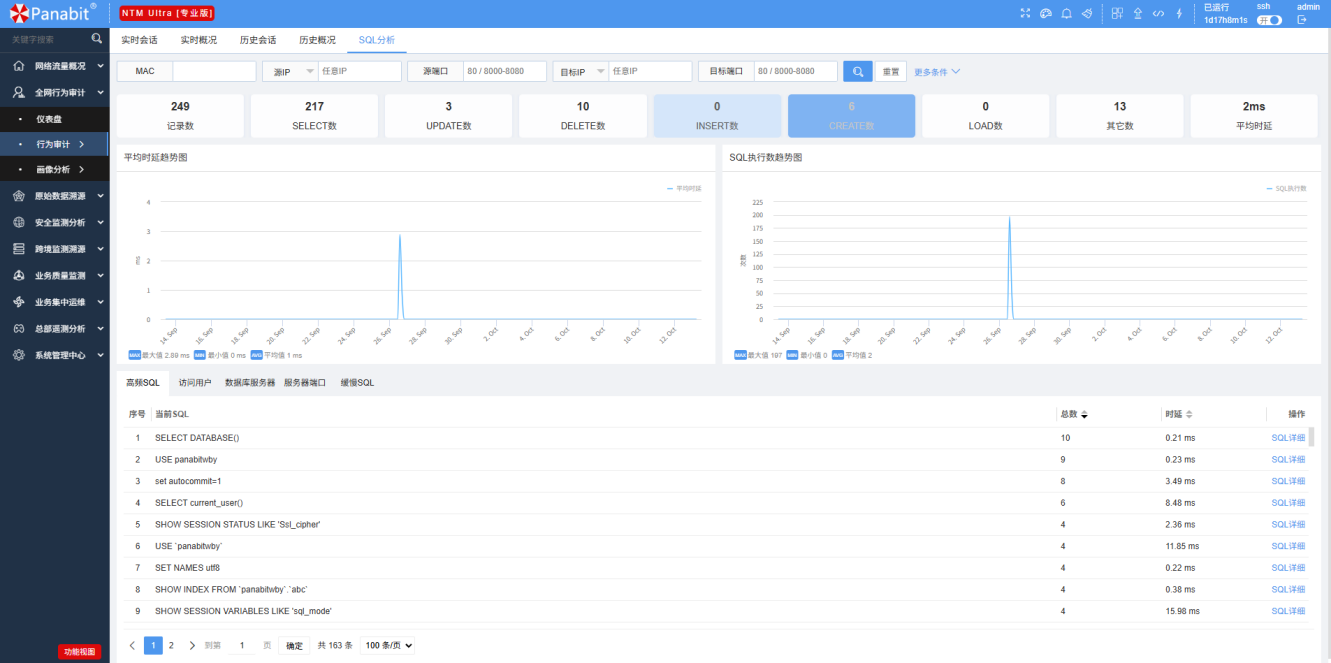Sort the table by 总数 column

[x=1084, y=414]
